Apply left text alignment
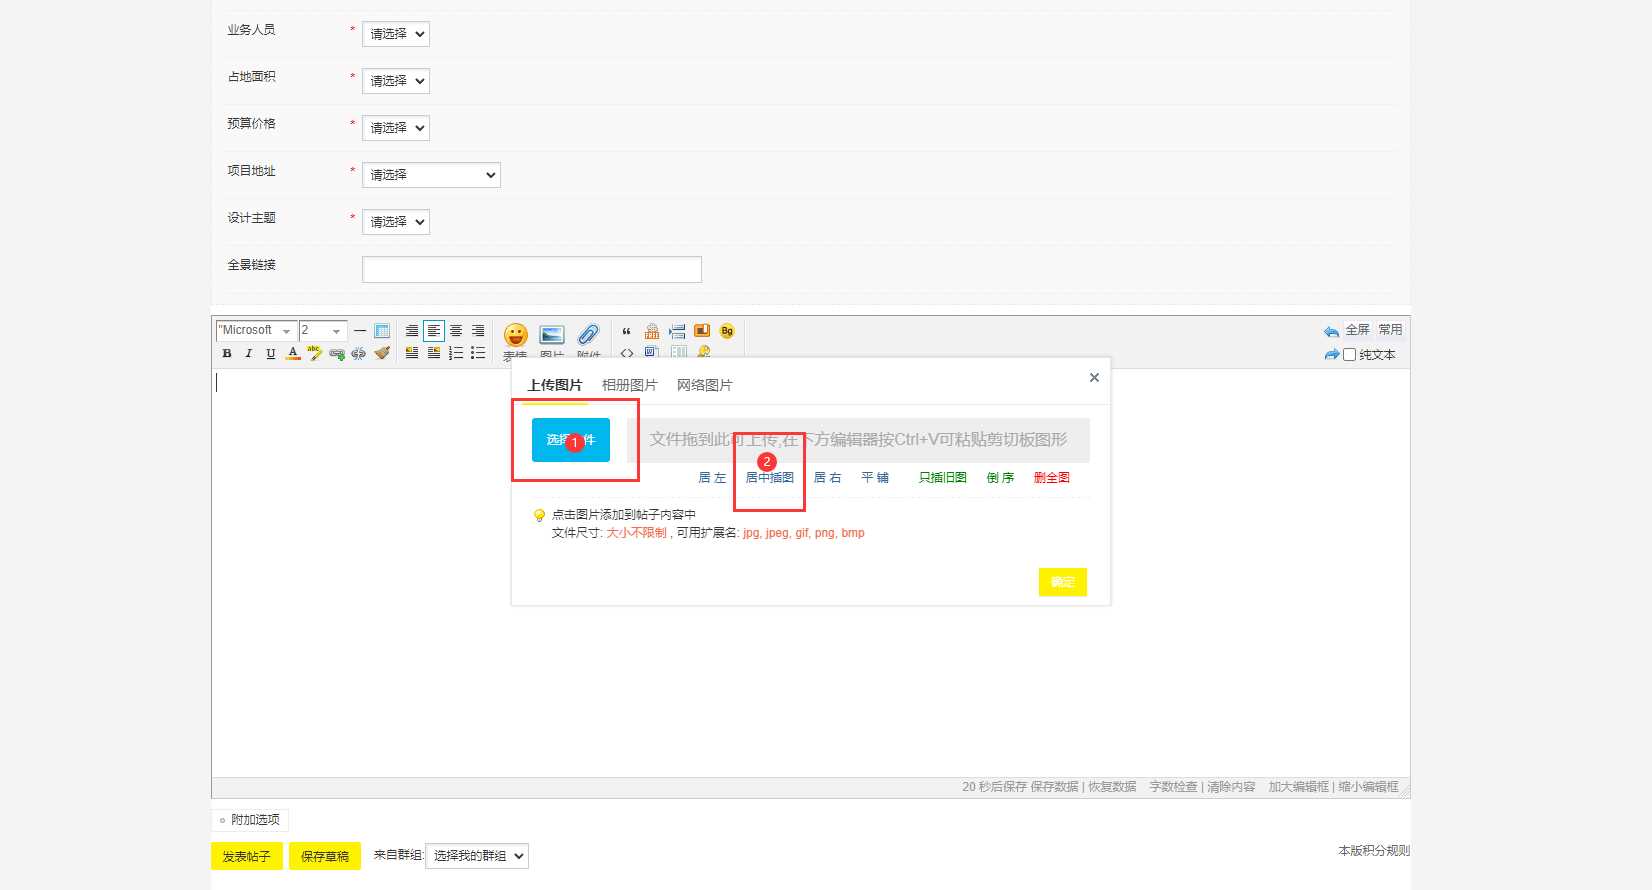Viewport: 1652px width, 890px height. 434,331
